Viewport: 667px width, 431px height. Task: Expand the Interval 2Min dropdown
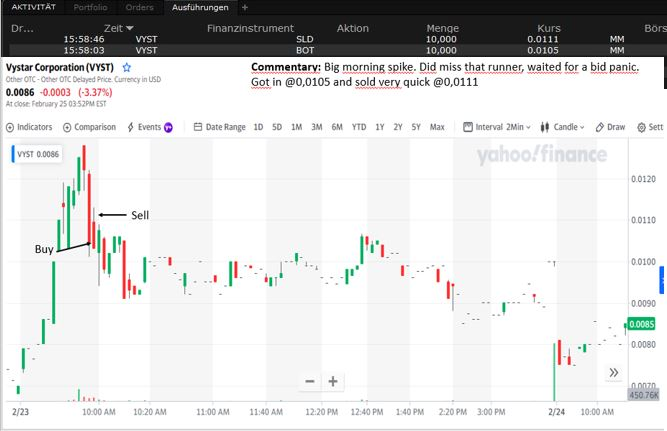click(497, 127)
